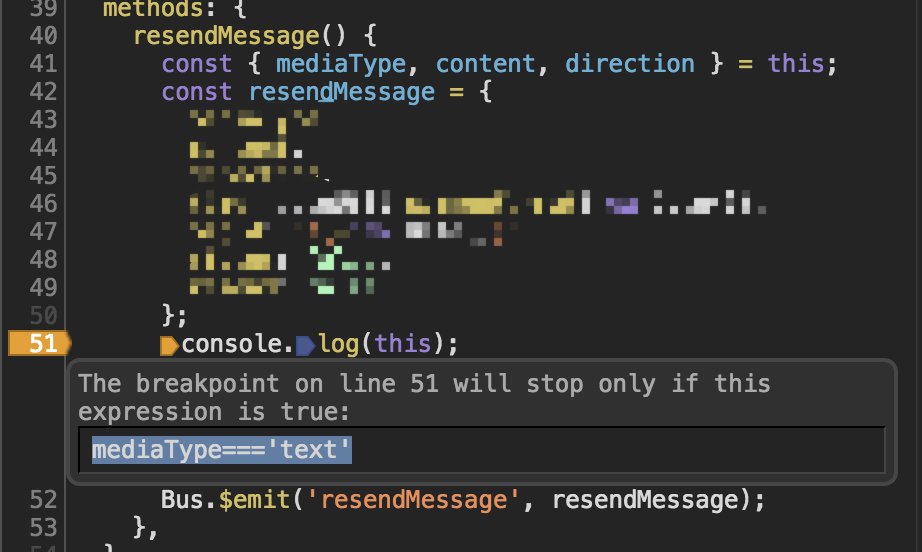The height and width of the screenshot is (552, 922).
Task: Click the console keyword on line 51
Action: click(232, 344)
